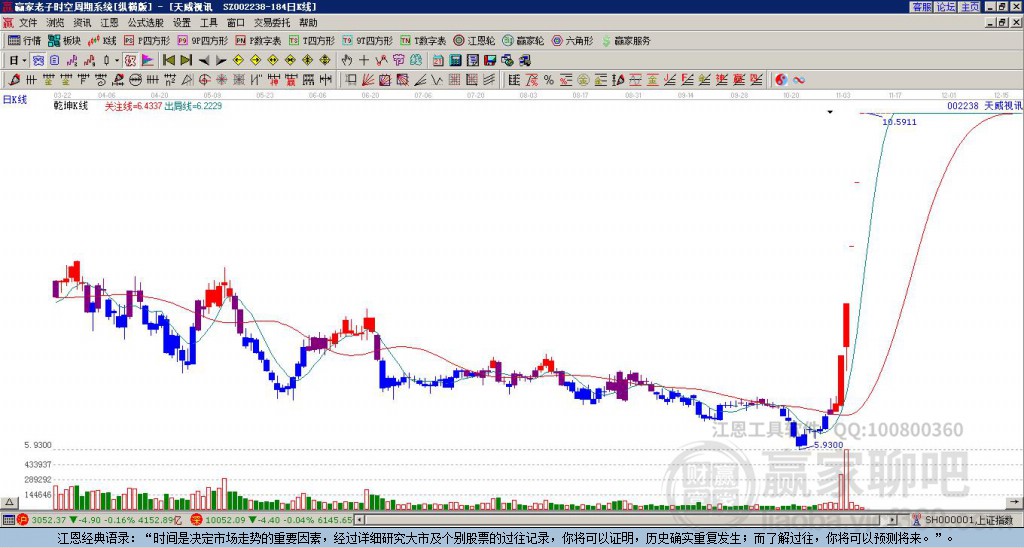Click the black left arrow icon

204,61
